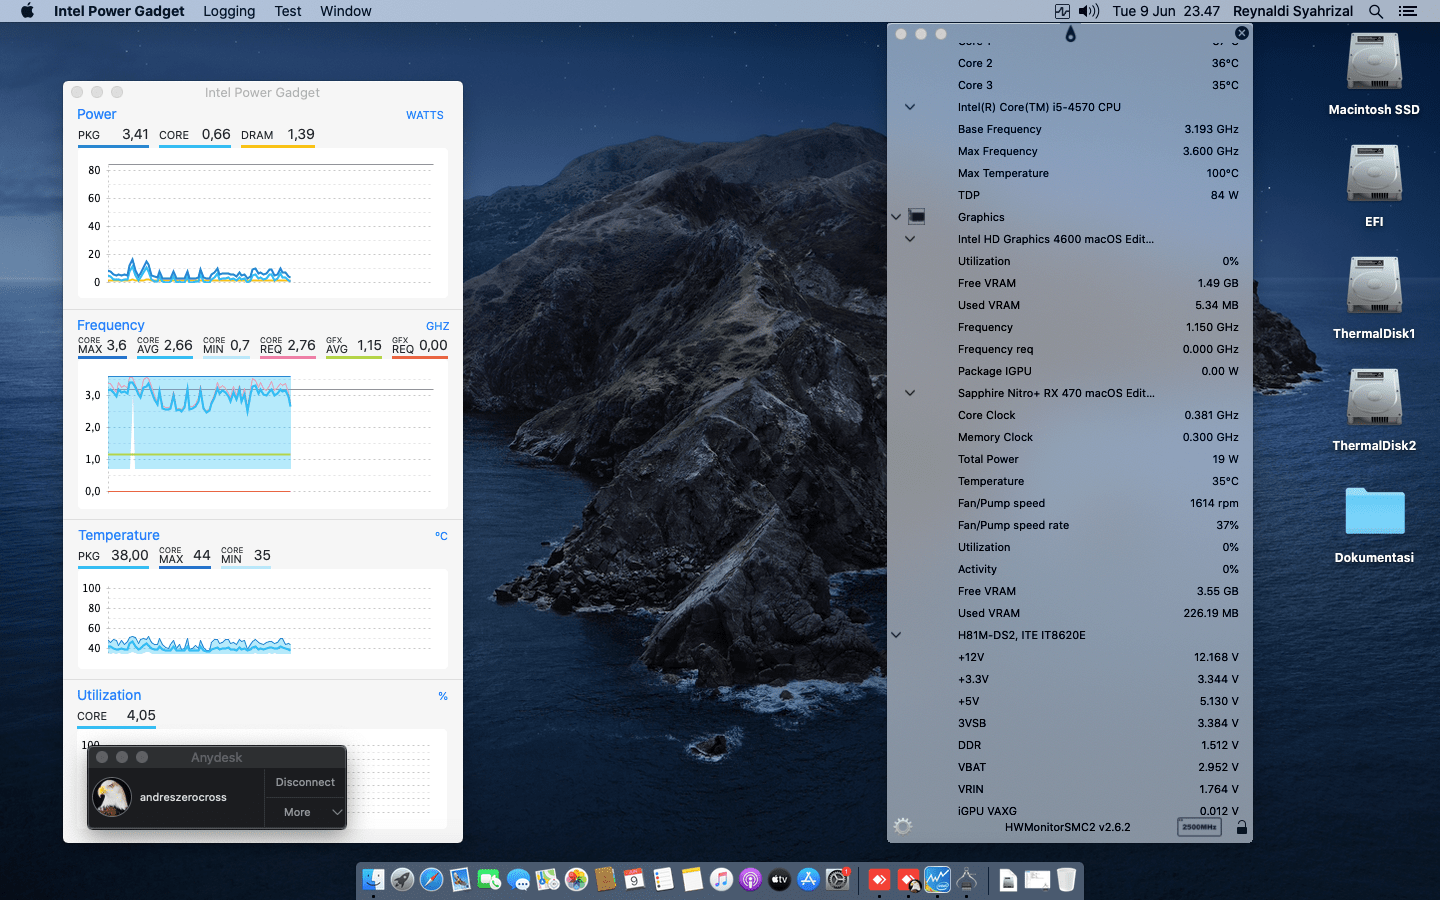Open the Logging menu
Viewport: 1440px width, 900px height.
pos(229,11)
